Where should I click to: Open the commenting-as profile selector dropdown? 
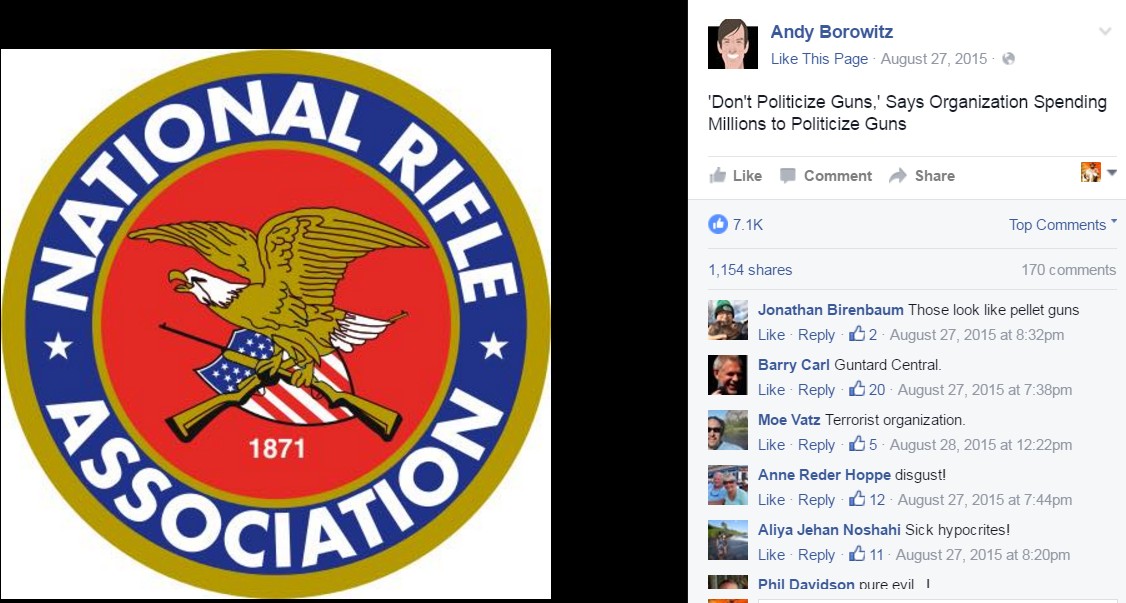pos(1099,172)
